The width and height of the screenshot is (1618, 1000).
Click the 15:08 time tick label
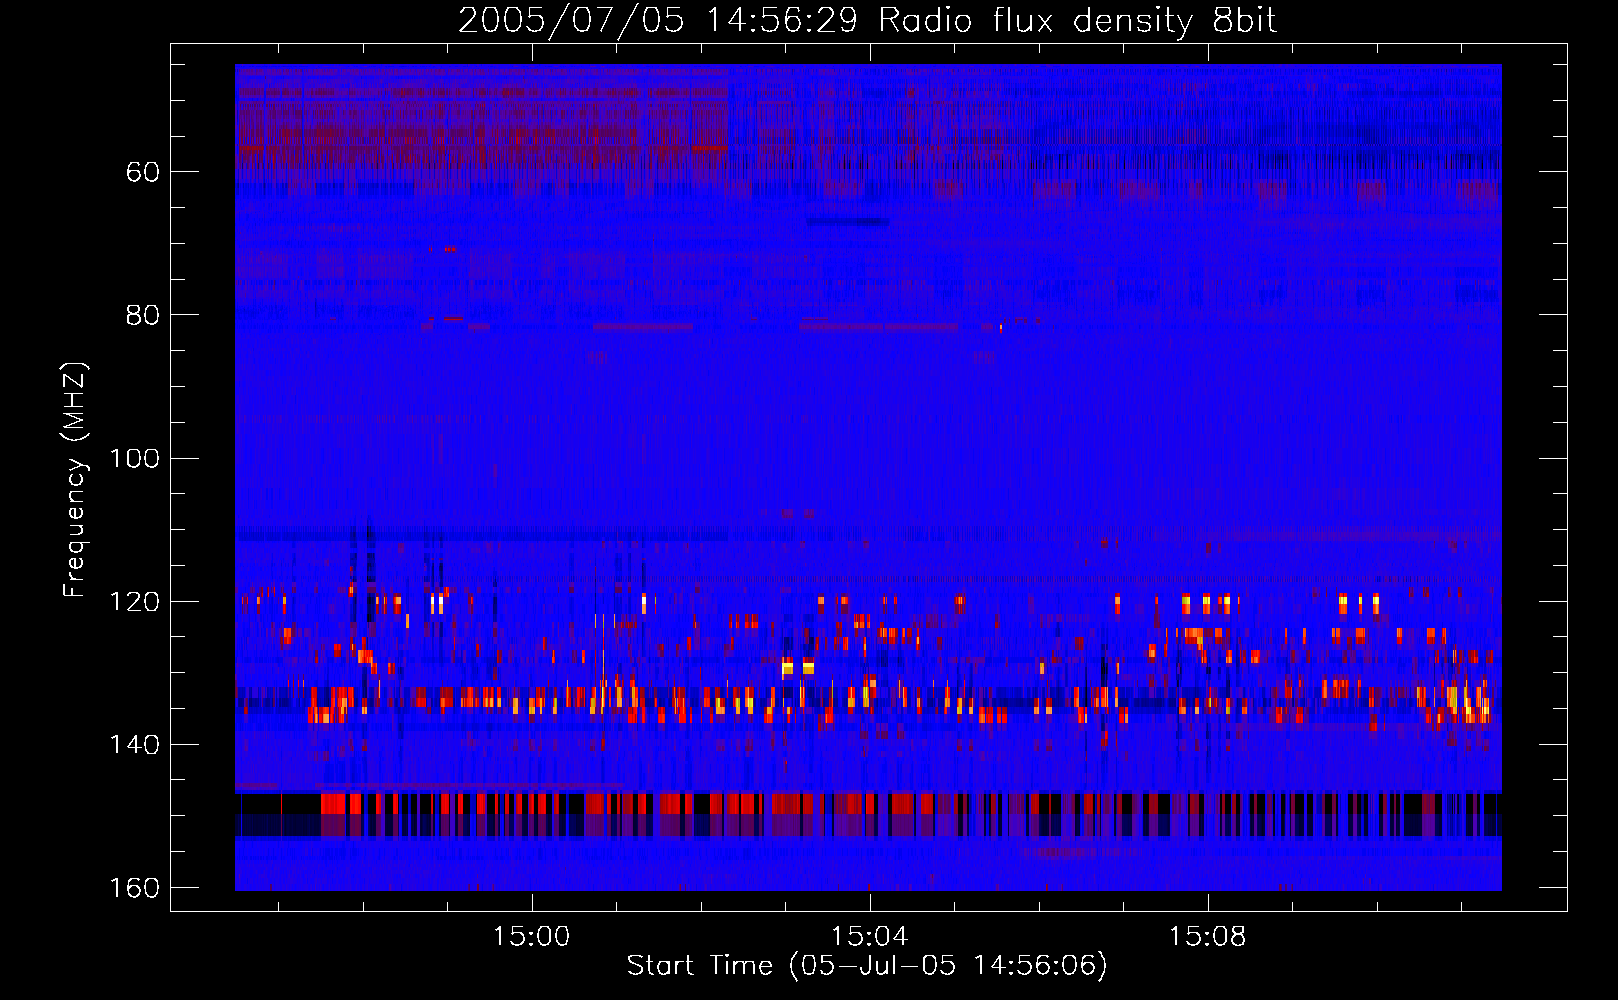coord(1207,937)
